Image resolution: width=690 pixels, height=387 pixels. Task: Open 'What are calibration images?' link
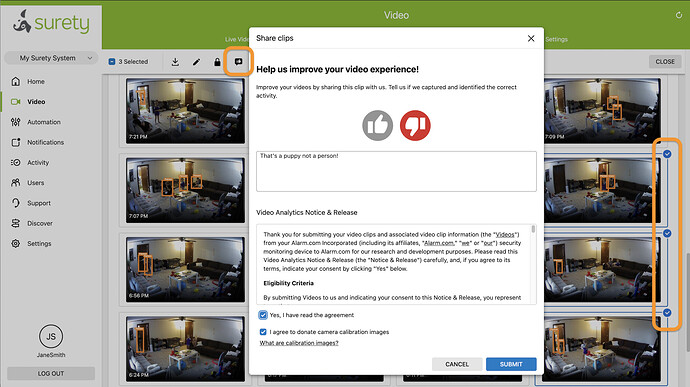tap(299, 343)
